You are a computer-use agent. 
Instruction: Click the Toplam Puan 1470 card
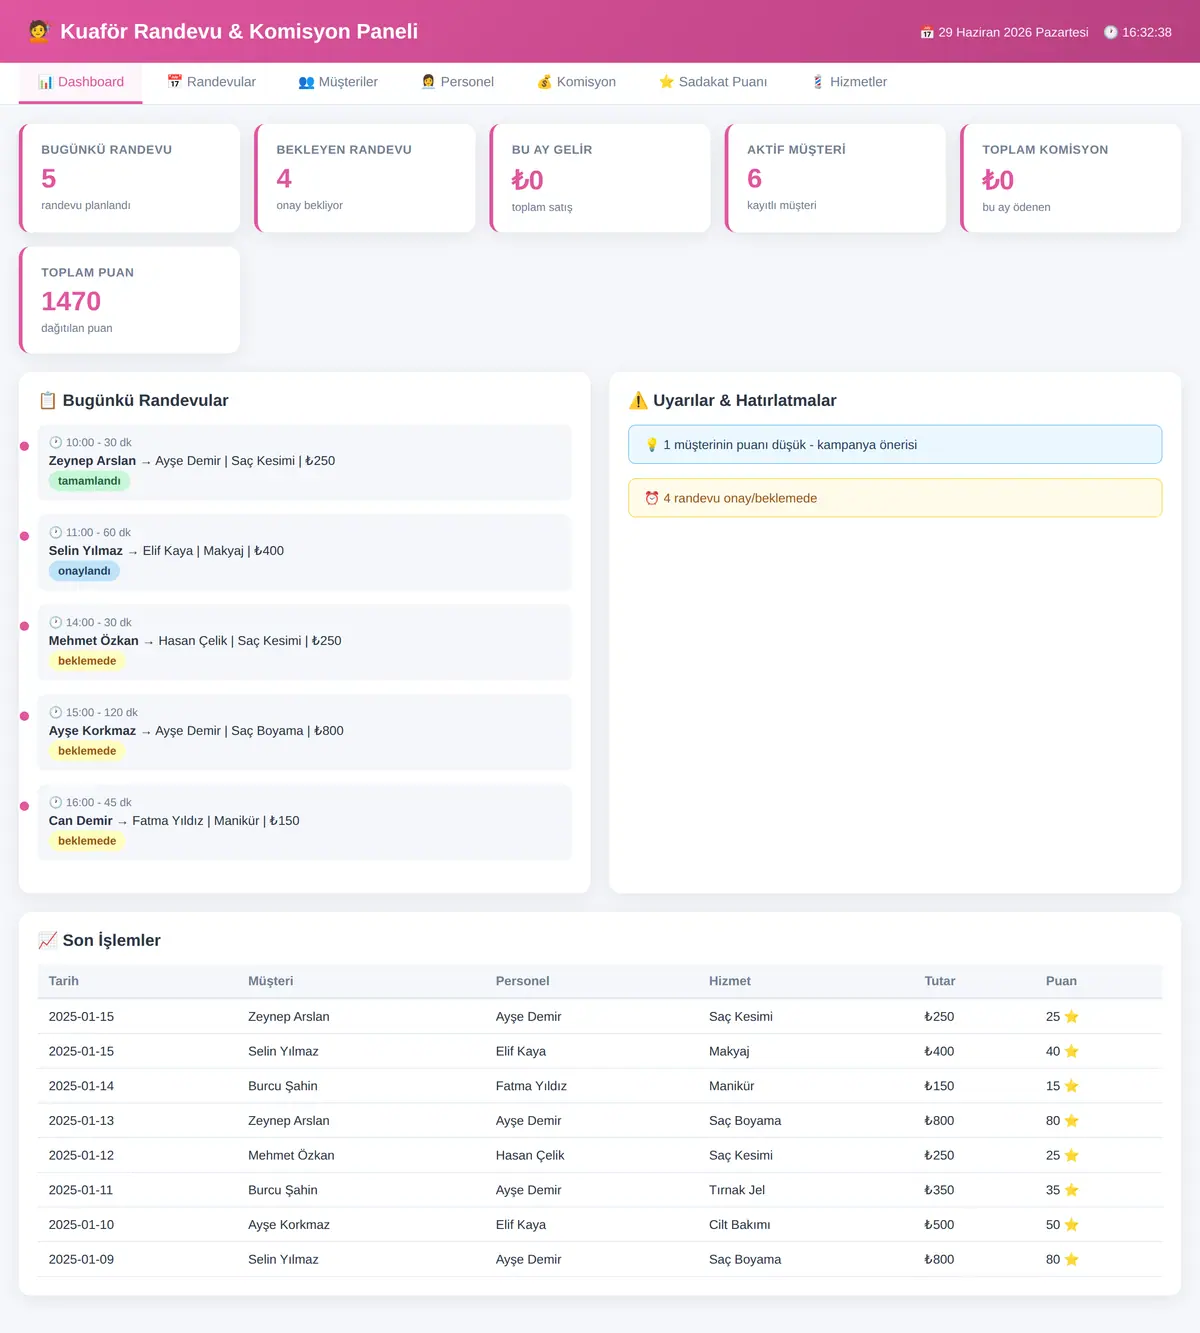click(130, 300)
